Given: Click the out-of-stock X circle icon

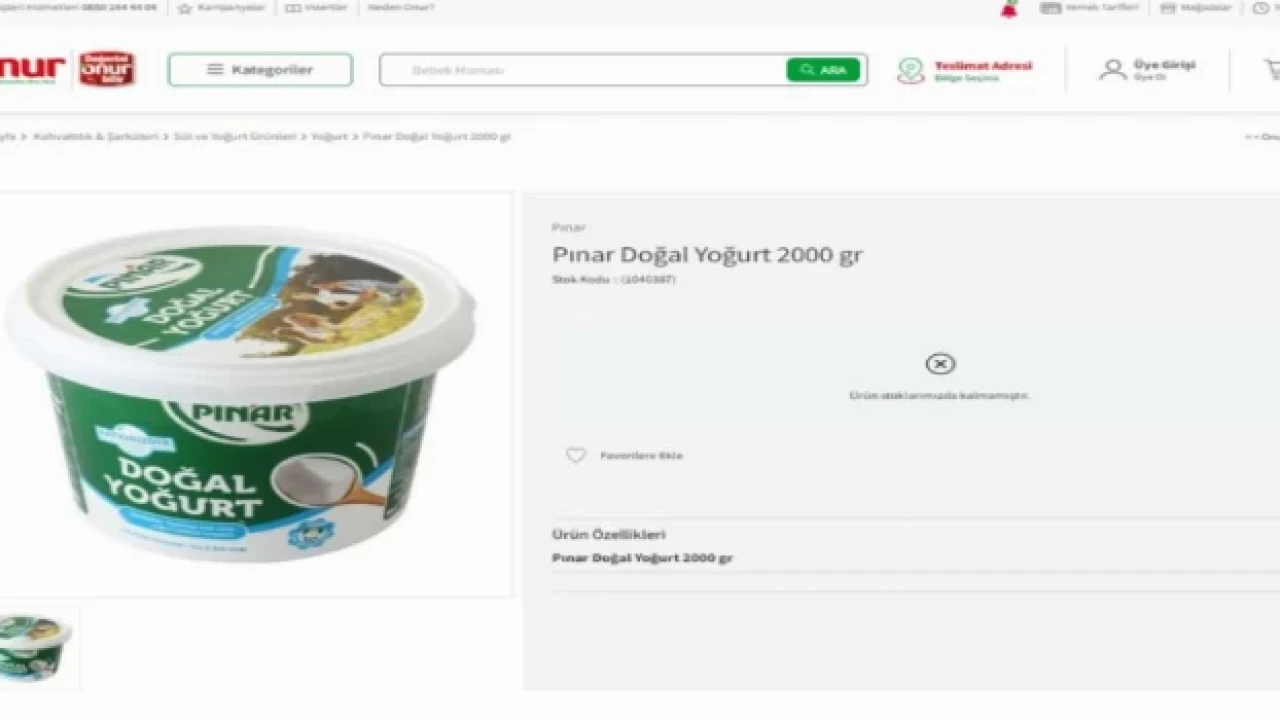Looking at the screenshot, I should [940, 364].
